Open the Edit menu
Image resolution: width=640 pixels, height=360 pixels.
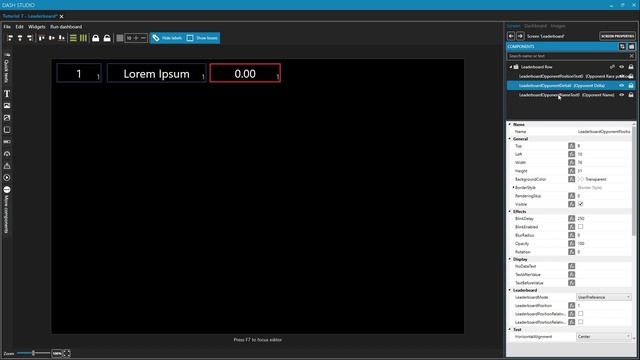[x=19, y=27]
